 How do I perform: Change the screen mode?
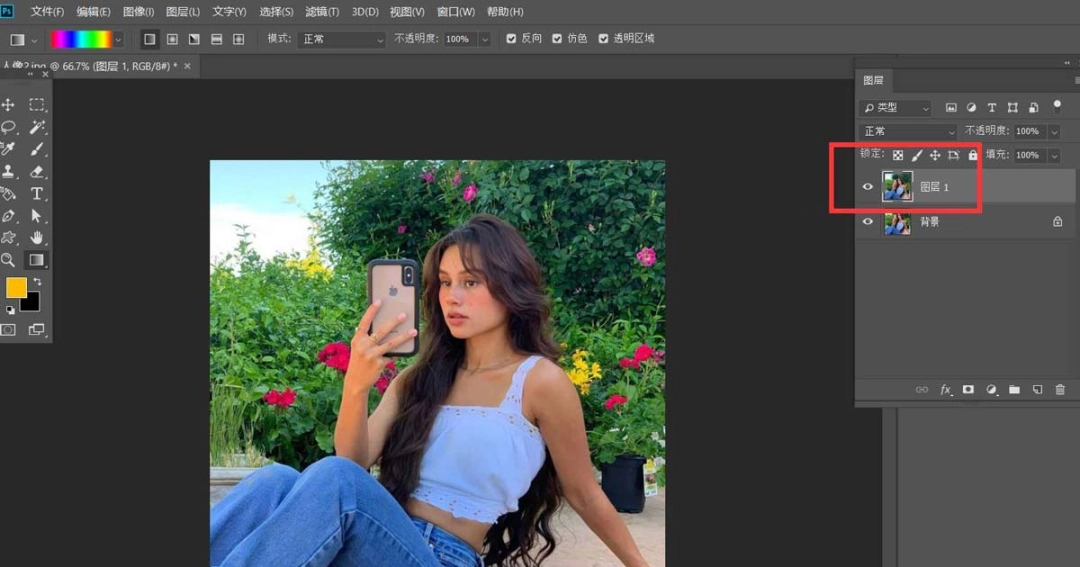pos(37,330)
